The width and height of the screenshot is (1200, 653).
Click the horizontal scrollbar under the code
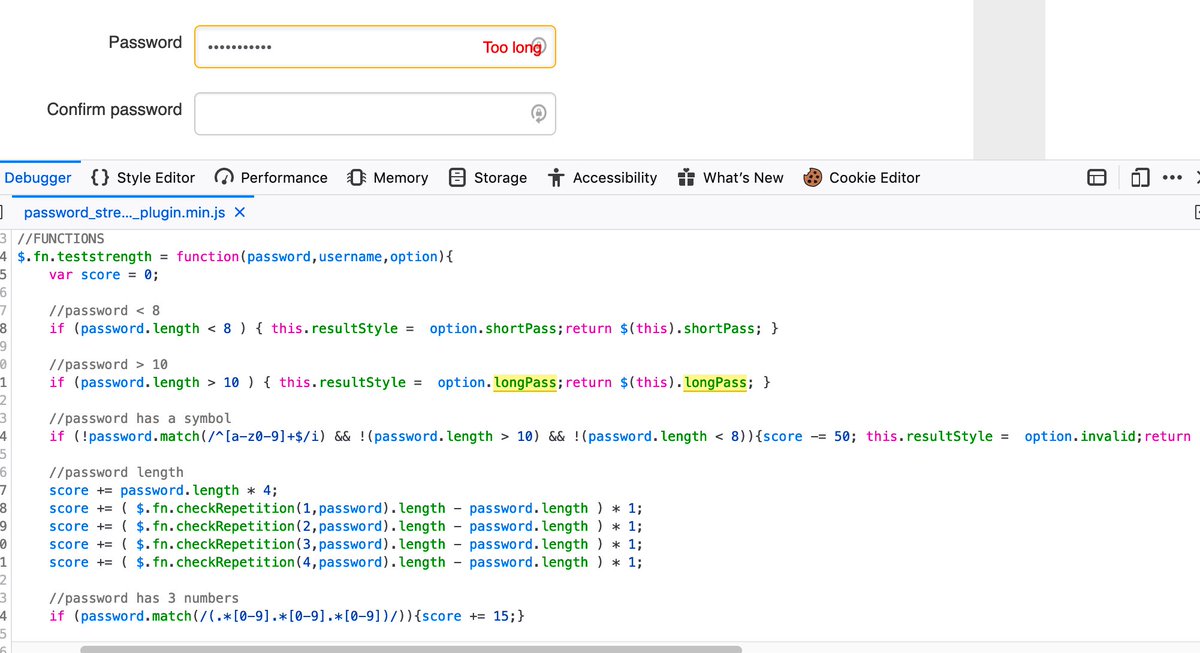411,649
